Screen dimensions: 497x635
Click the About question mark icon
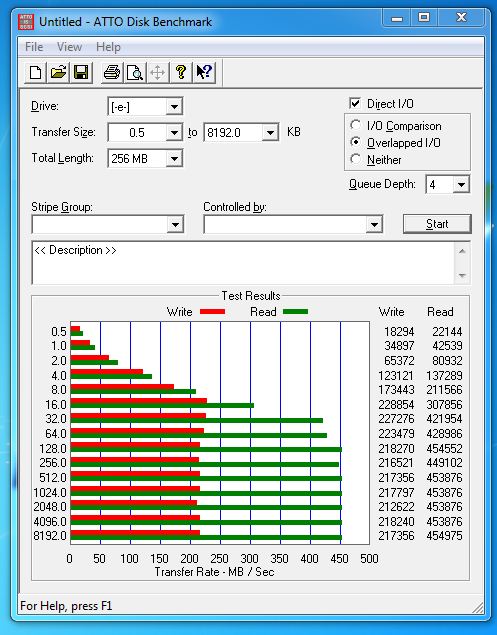[x=181, y=73]
